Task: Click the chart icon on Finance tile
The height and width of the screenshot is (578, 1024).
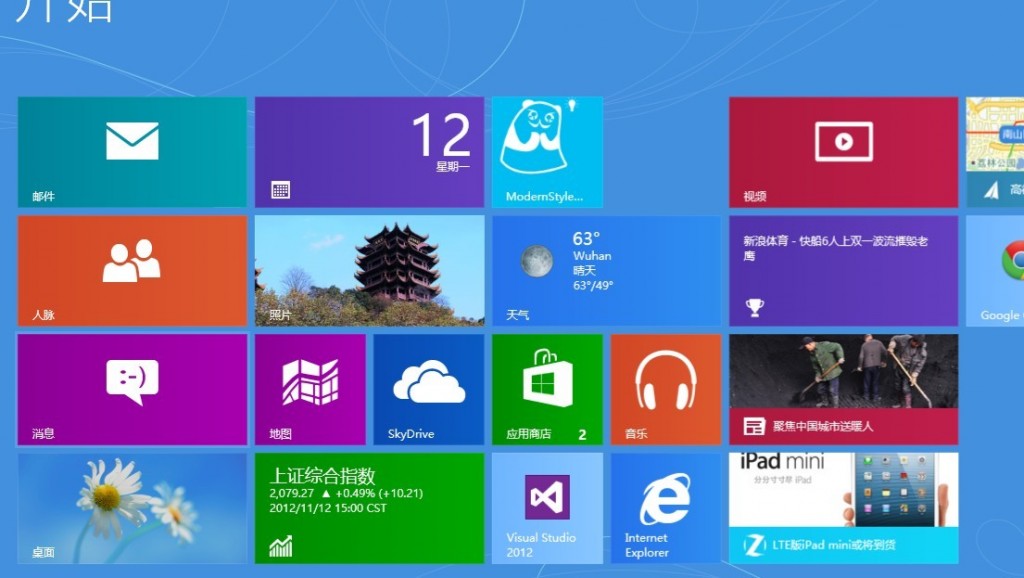Action: coord(281,546)
